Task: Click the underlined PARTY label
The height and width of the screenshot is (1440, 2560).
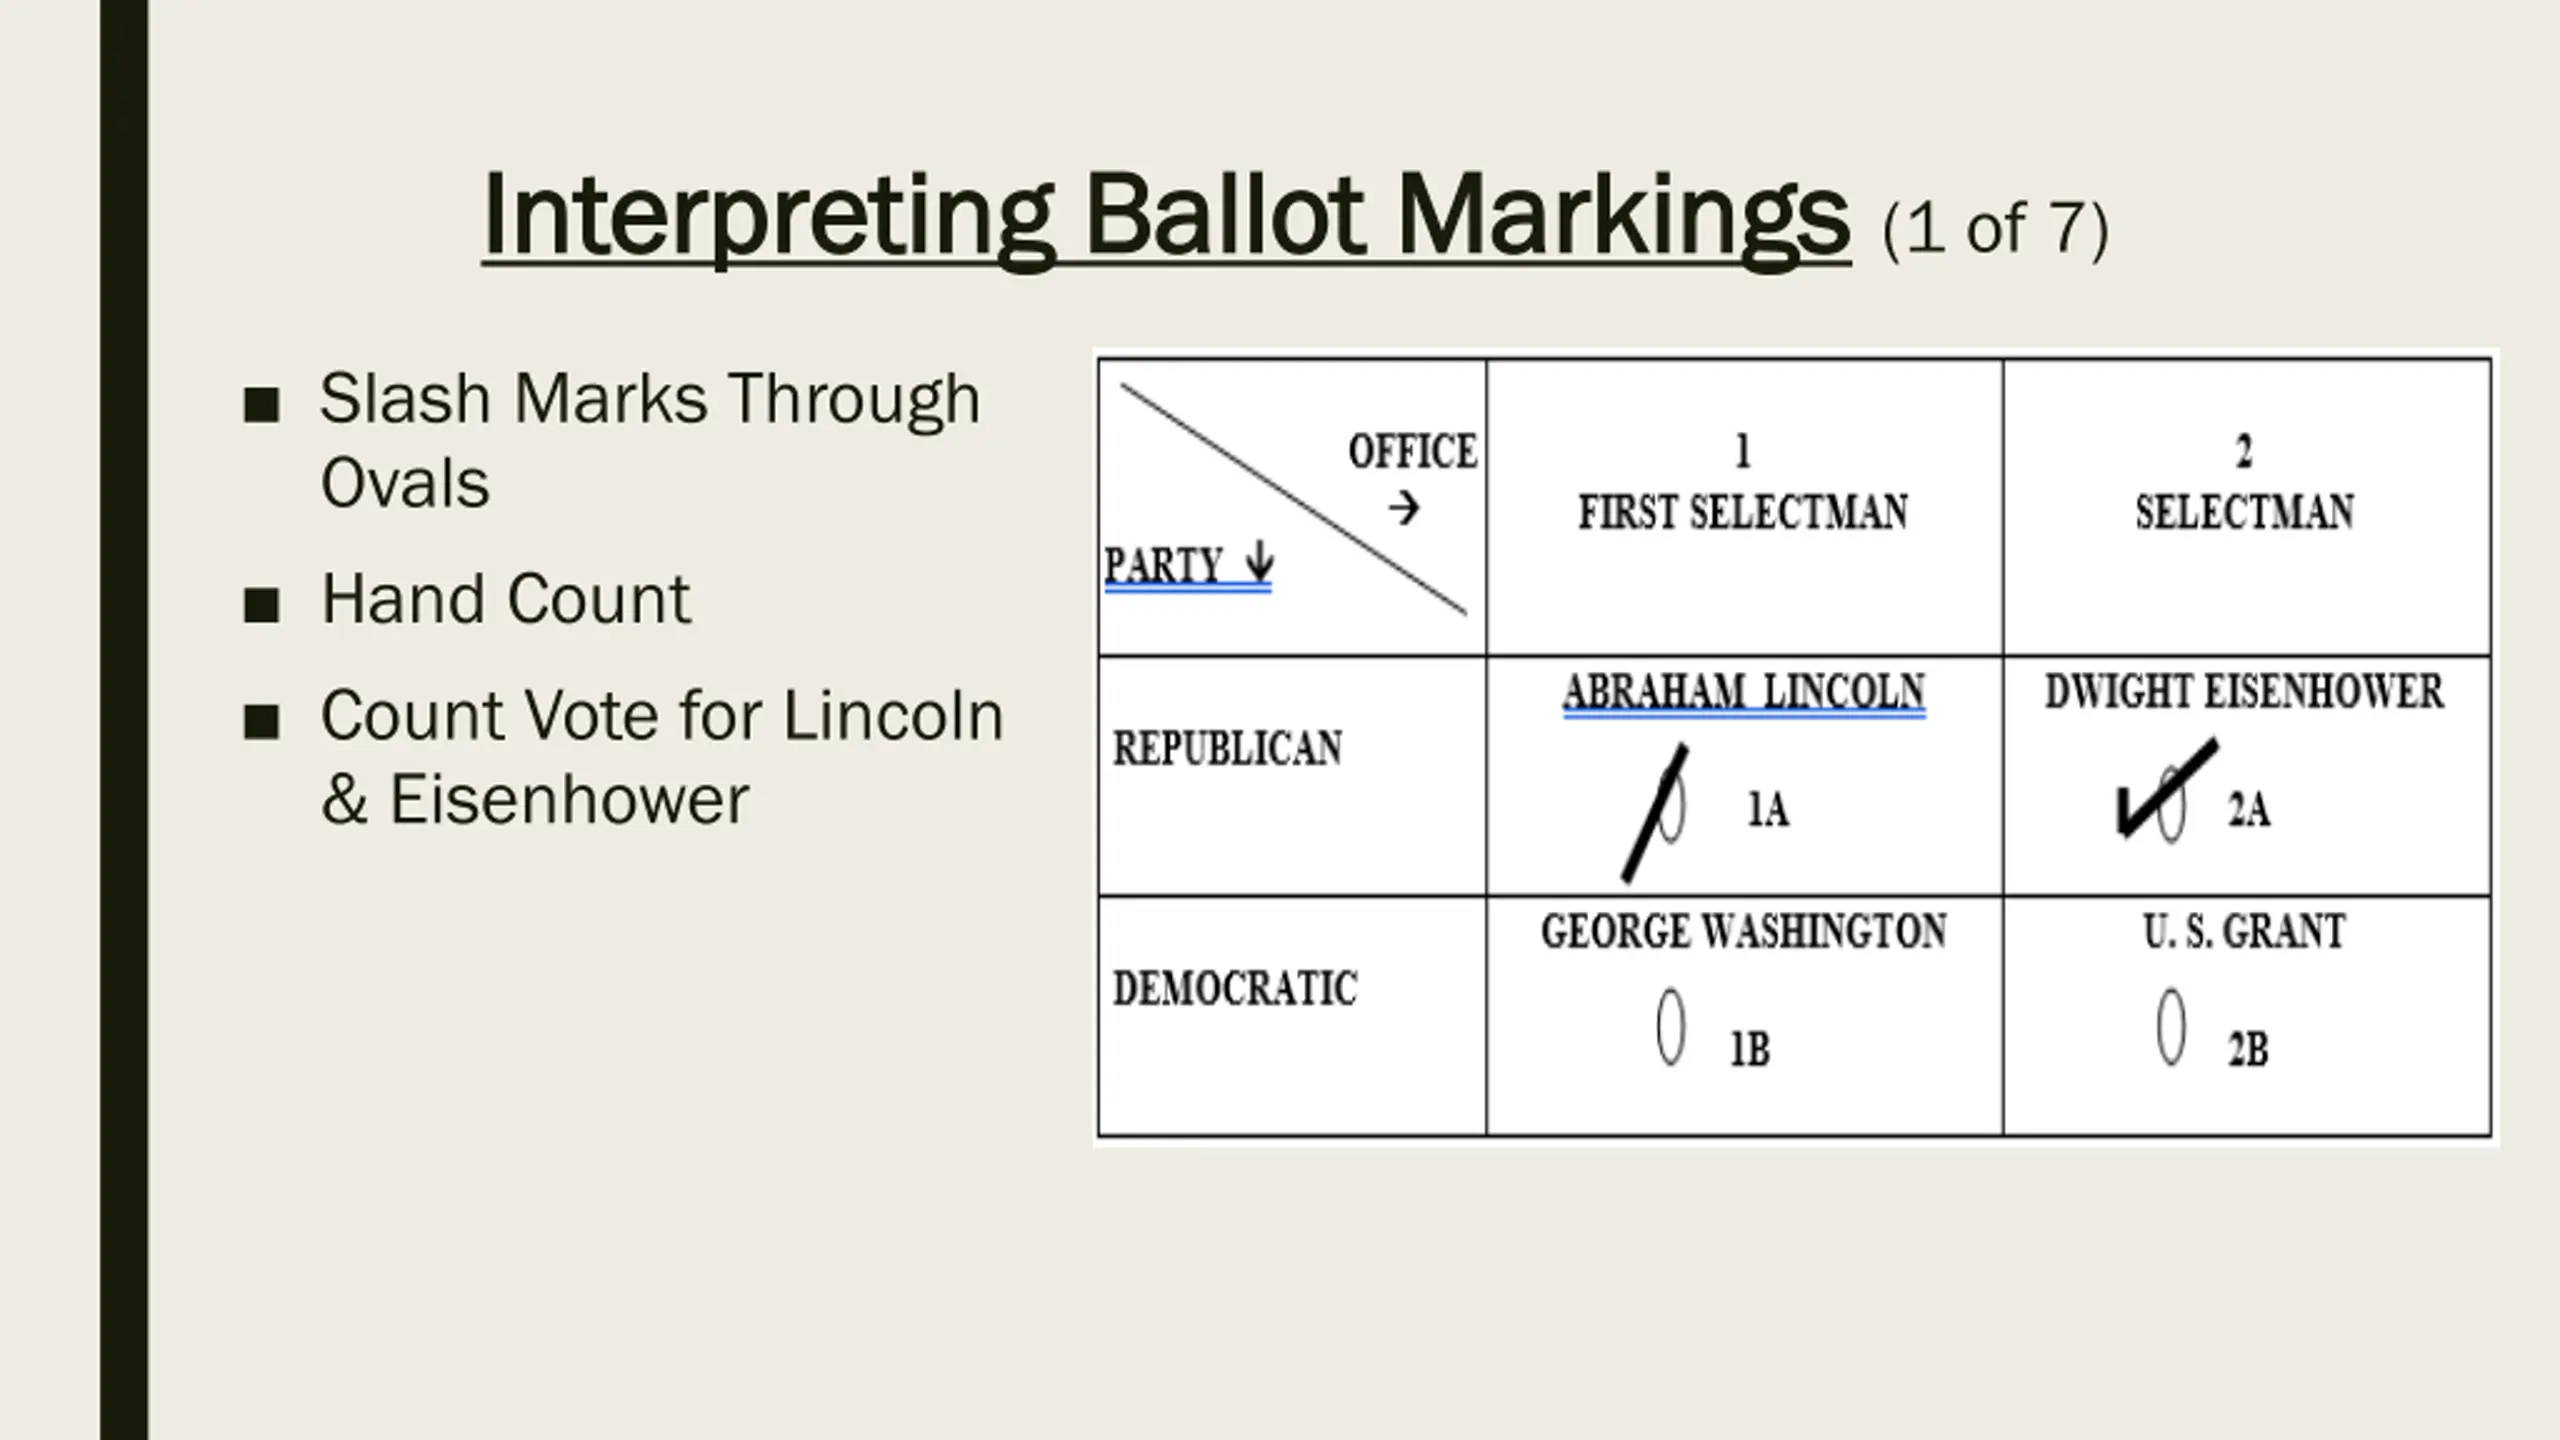Action: coord(1164,566)
